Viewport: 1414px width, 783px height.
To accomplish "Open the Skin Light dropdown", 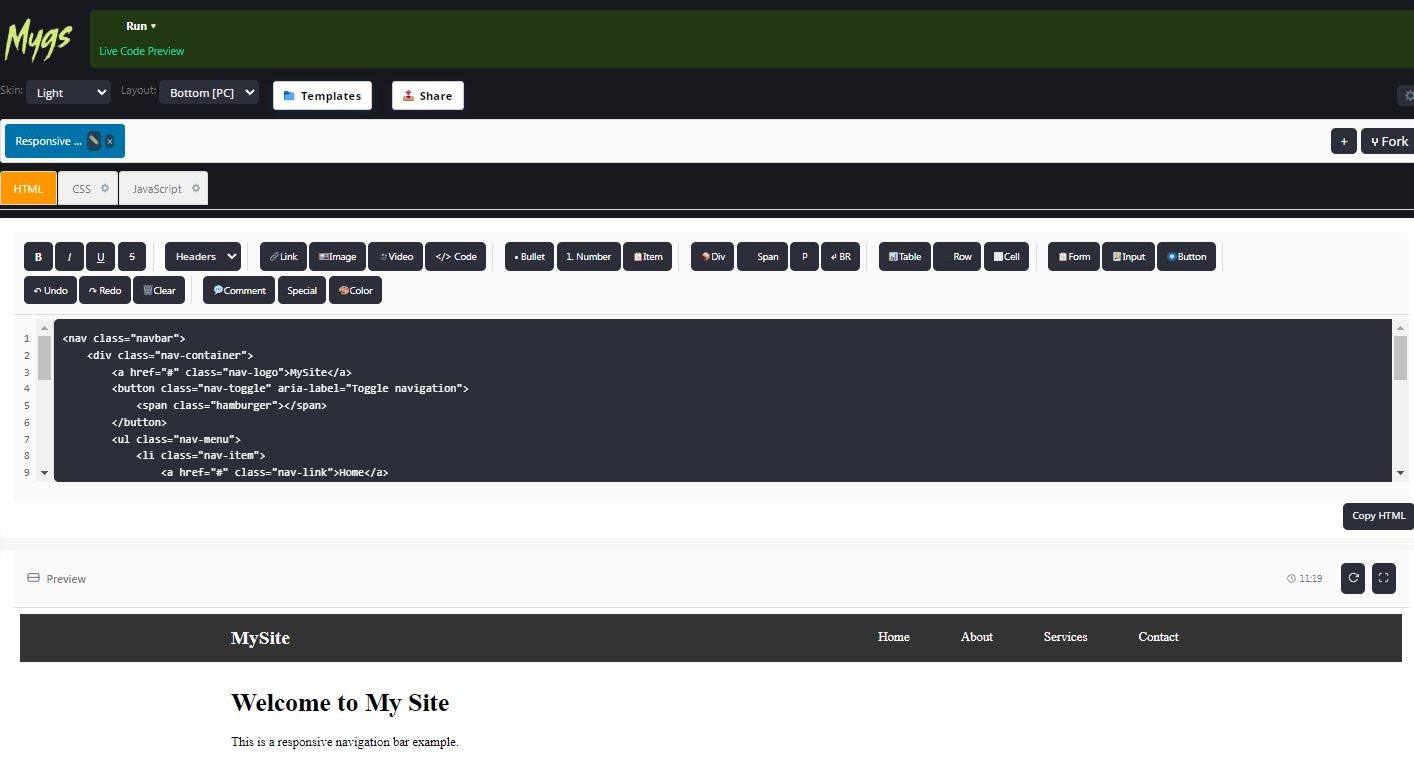I will pos(68,92).
